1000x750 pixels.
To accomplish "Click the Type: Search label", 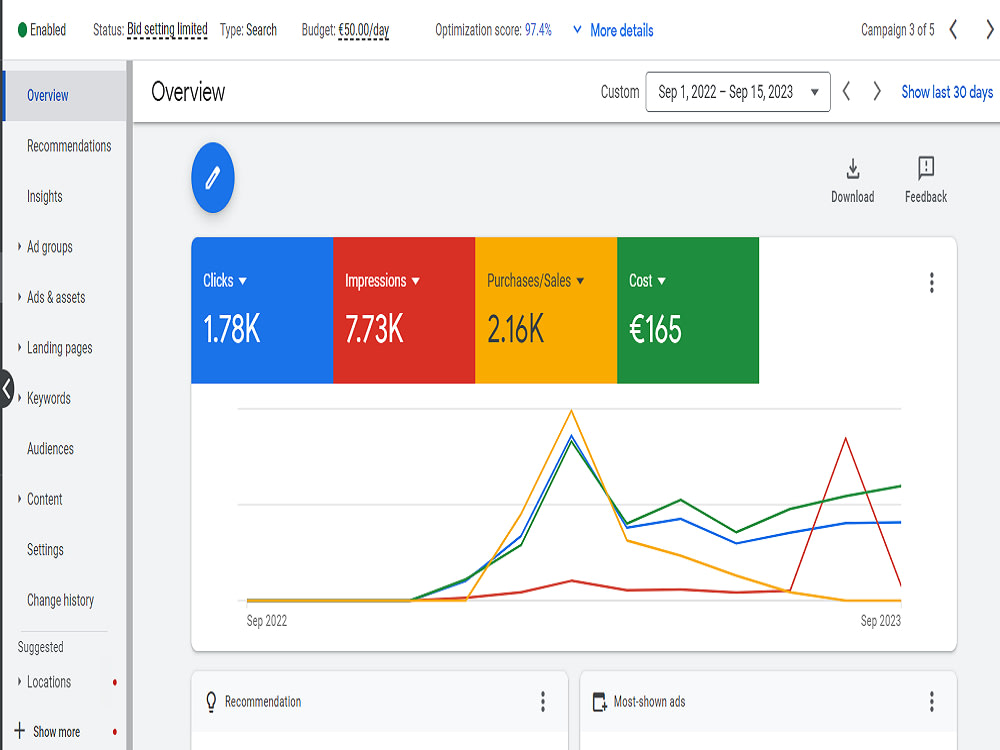I will point(248,29).
